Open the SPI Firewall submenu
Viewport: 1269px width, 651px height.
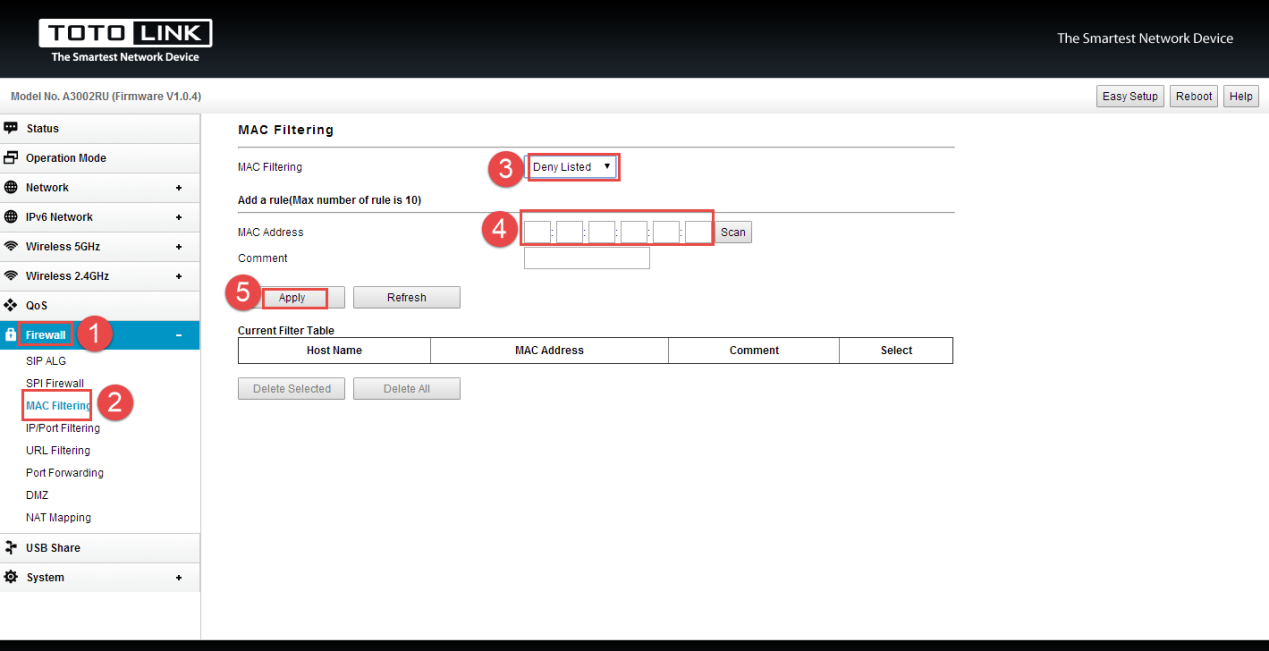55,383
